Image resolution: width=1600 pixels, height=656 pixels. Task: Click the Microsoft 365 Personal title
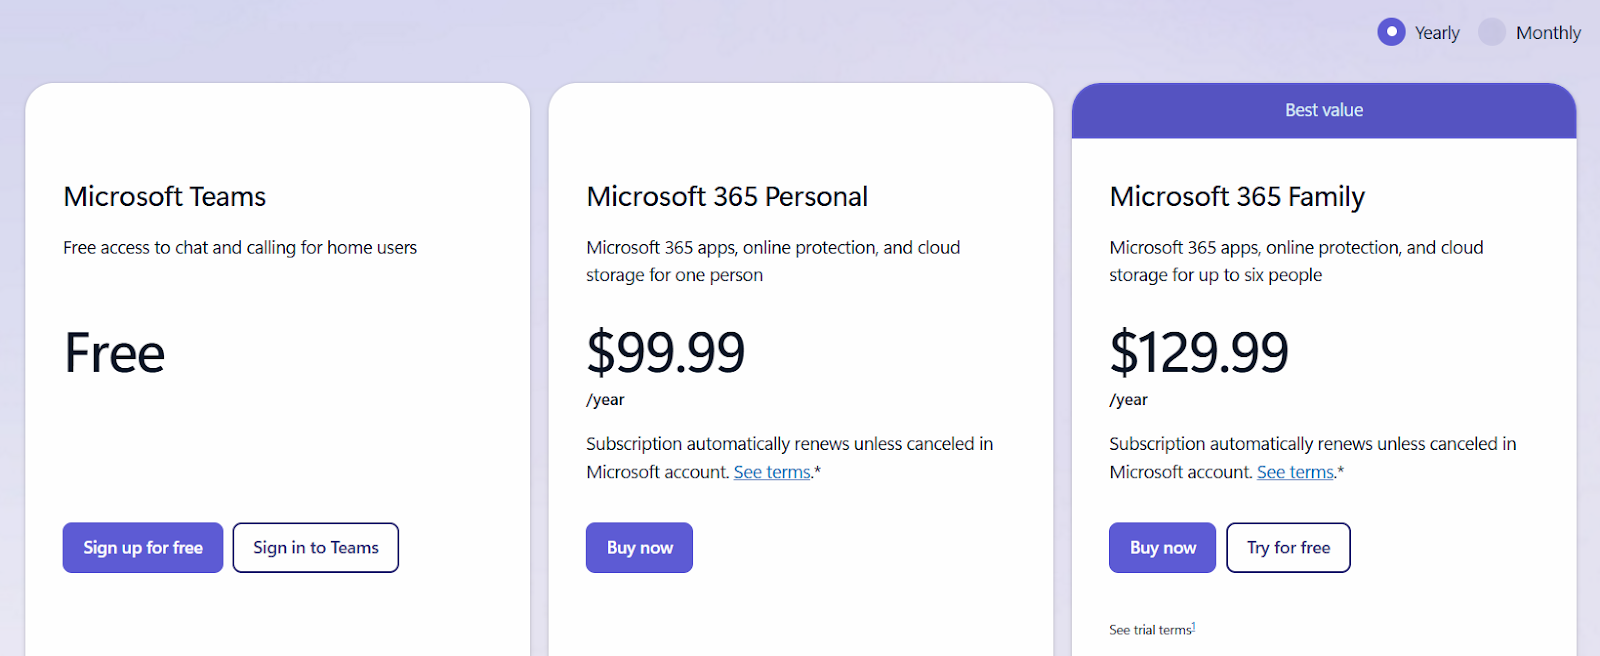pyautogui.click(x=727, y=196)
